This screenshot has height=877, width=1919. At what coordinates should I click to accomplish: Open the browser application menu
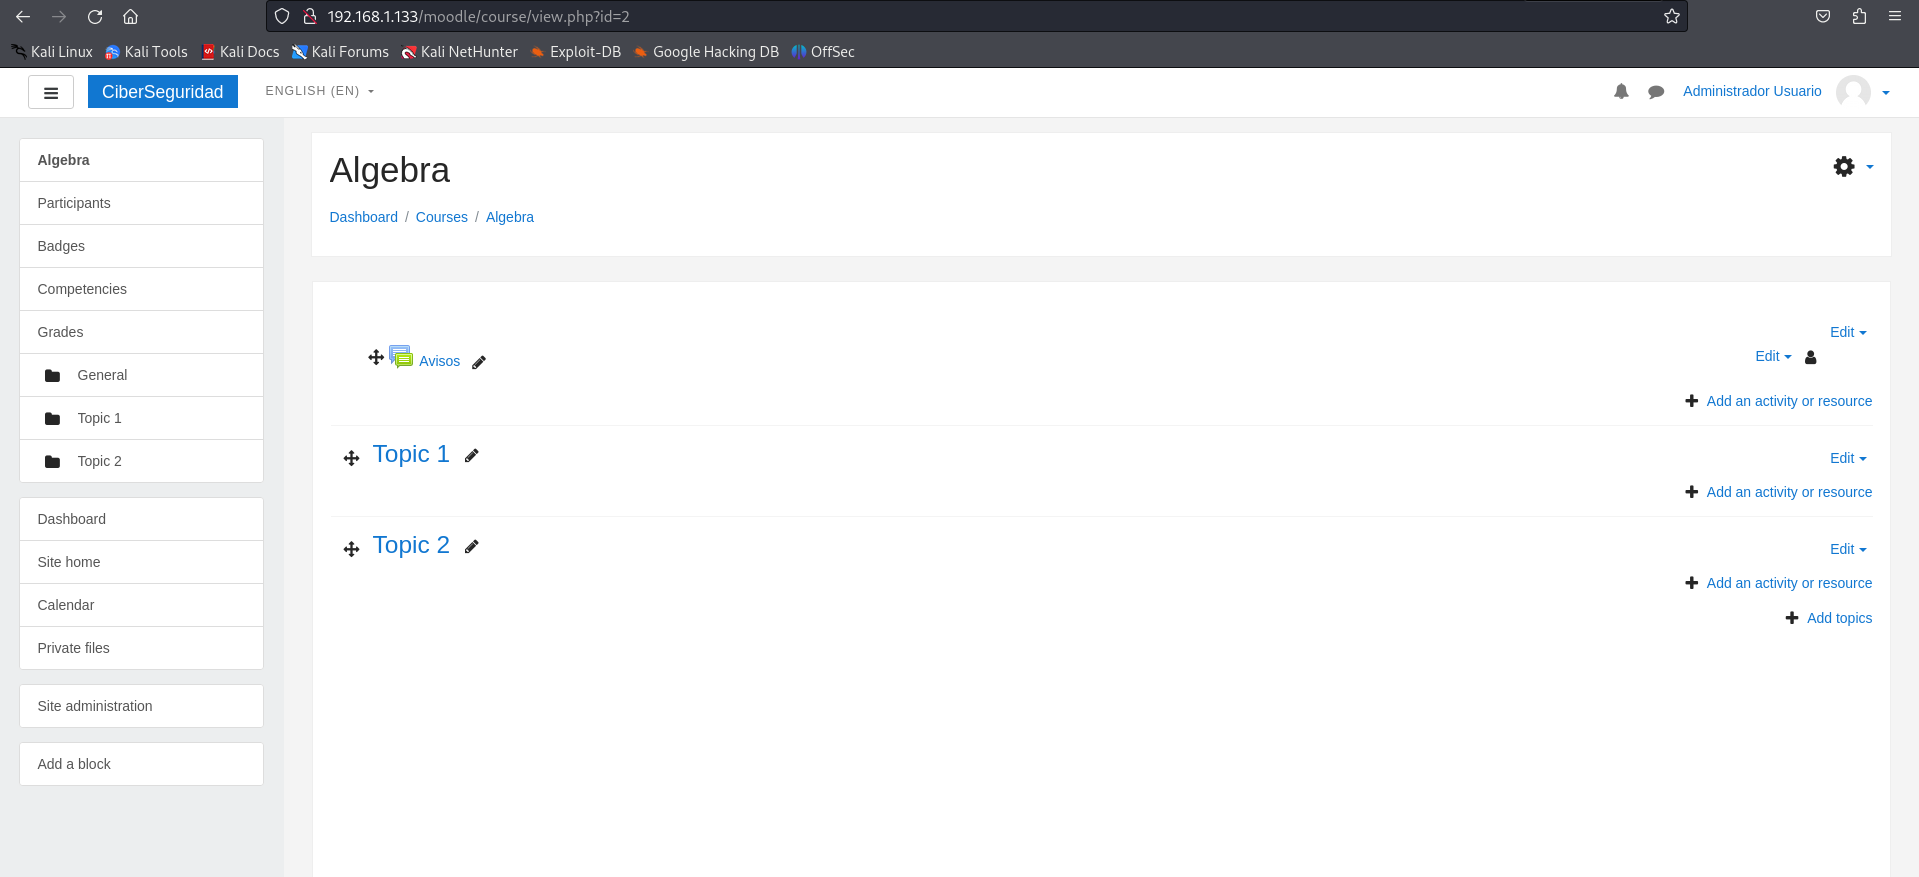[1895, 16]
